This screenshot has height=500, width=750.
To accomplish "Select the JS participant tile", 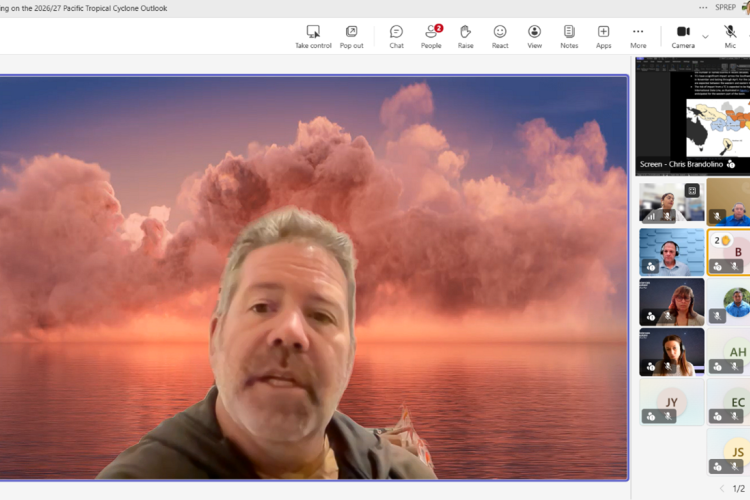I will click(x=728, y=452).
